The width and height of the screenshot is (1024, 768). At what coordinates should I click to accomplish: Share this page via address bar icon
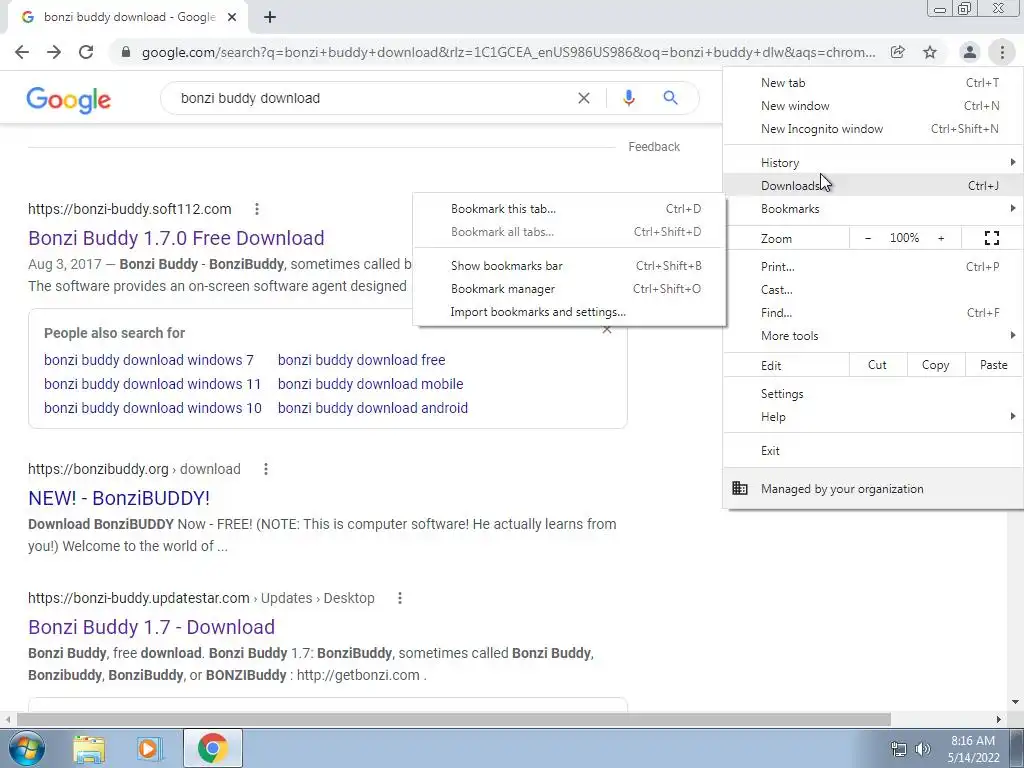point(898,52)
